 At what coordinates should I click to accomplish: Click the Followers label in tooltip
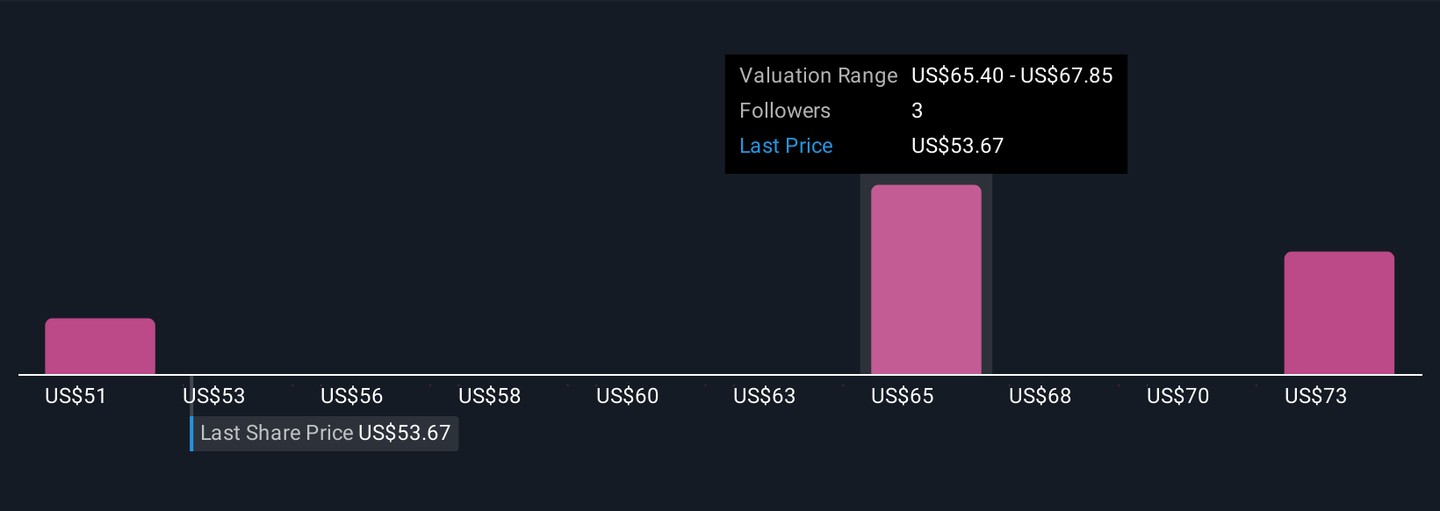pos(785,111)
